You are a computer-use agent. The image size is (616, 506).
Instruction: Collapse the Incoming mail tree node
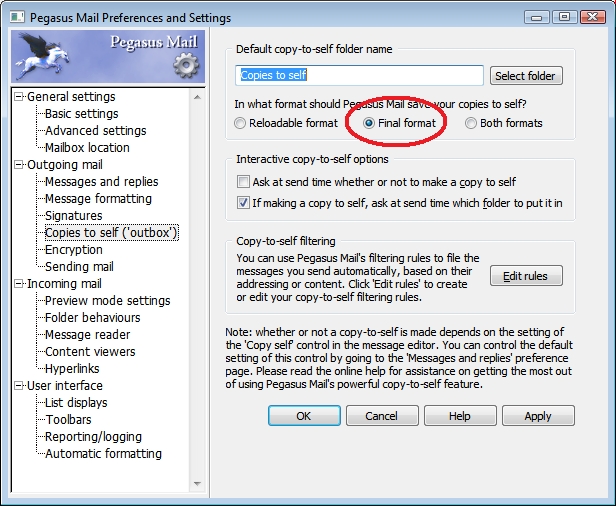[19, 284]
